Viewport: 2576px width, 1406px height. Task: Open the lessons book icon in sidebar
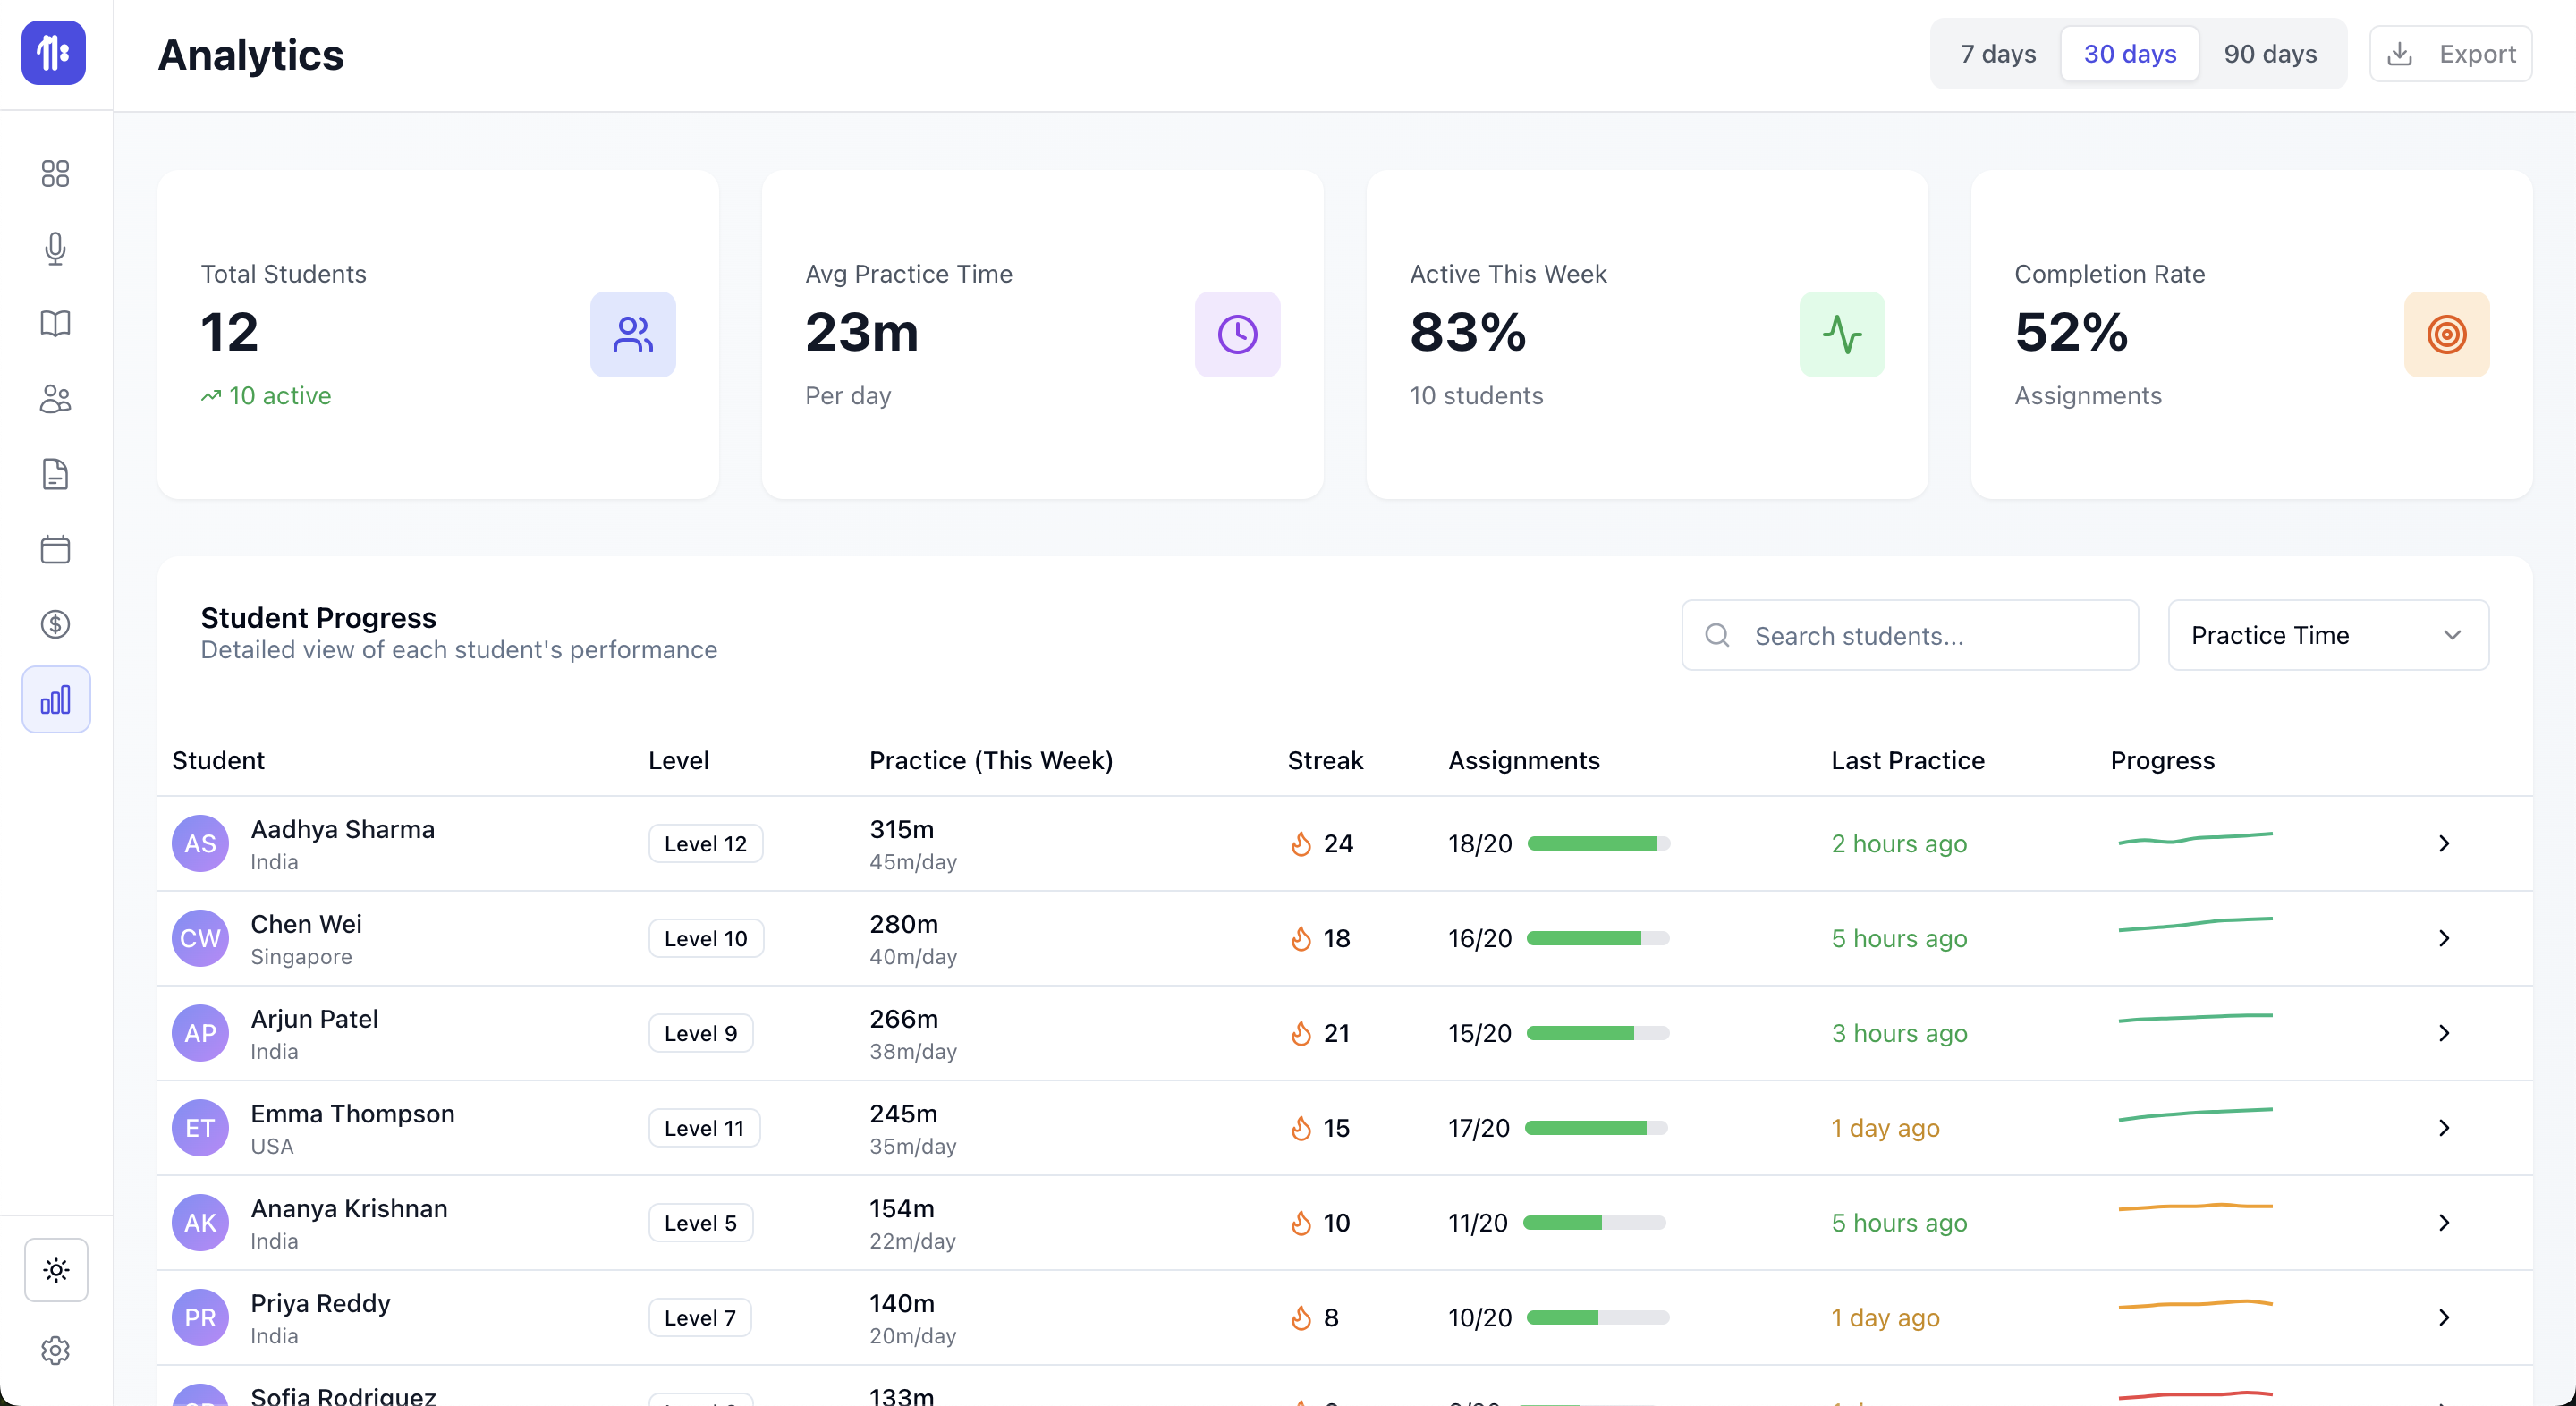(x=55, y=323)
